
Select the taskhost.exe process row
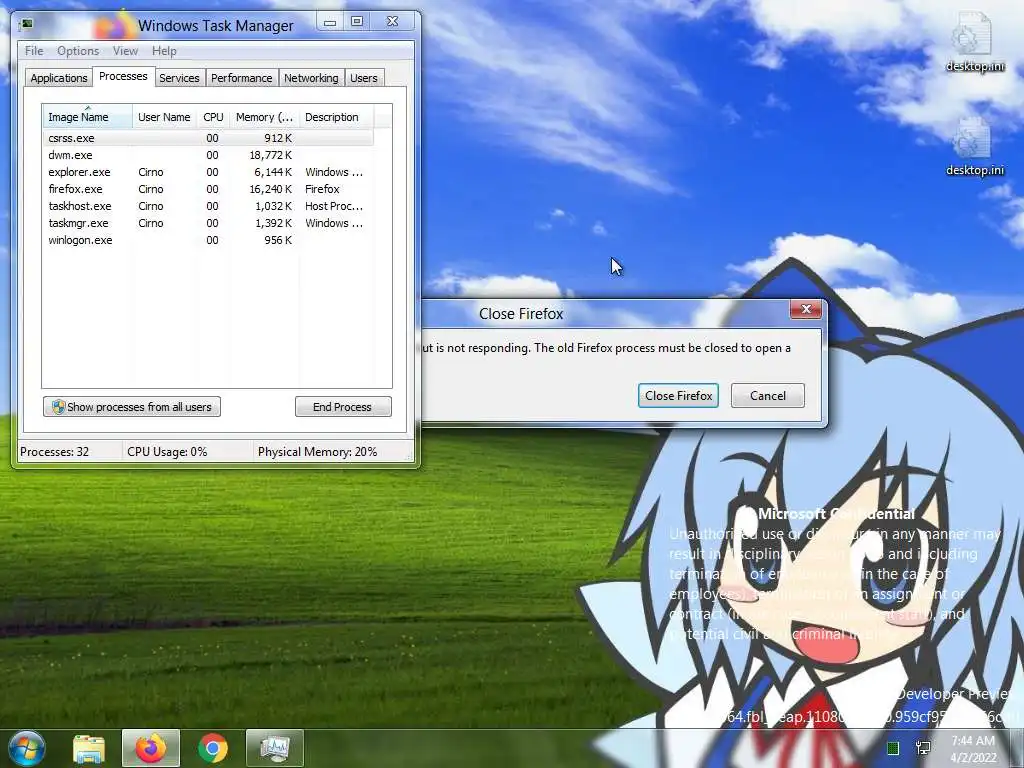(x=209, y=206)
